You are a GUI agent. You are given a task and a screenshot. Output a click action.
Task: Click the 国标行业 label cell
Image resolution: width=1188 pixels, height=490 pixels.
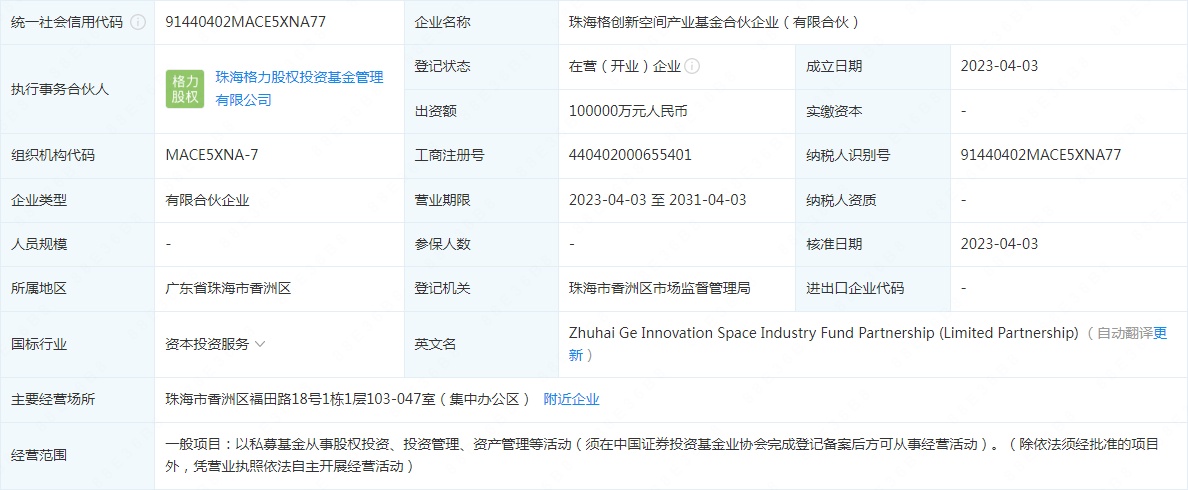click(77, 344)
